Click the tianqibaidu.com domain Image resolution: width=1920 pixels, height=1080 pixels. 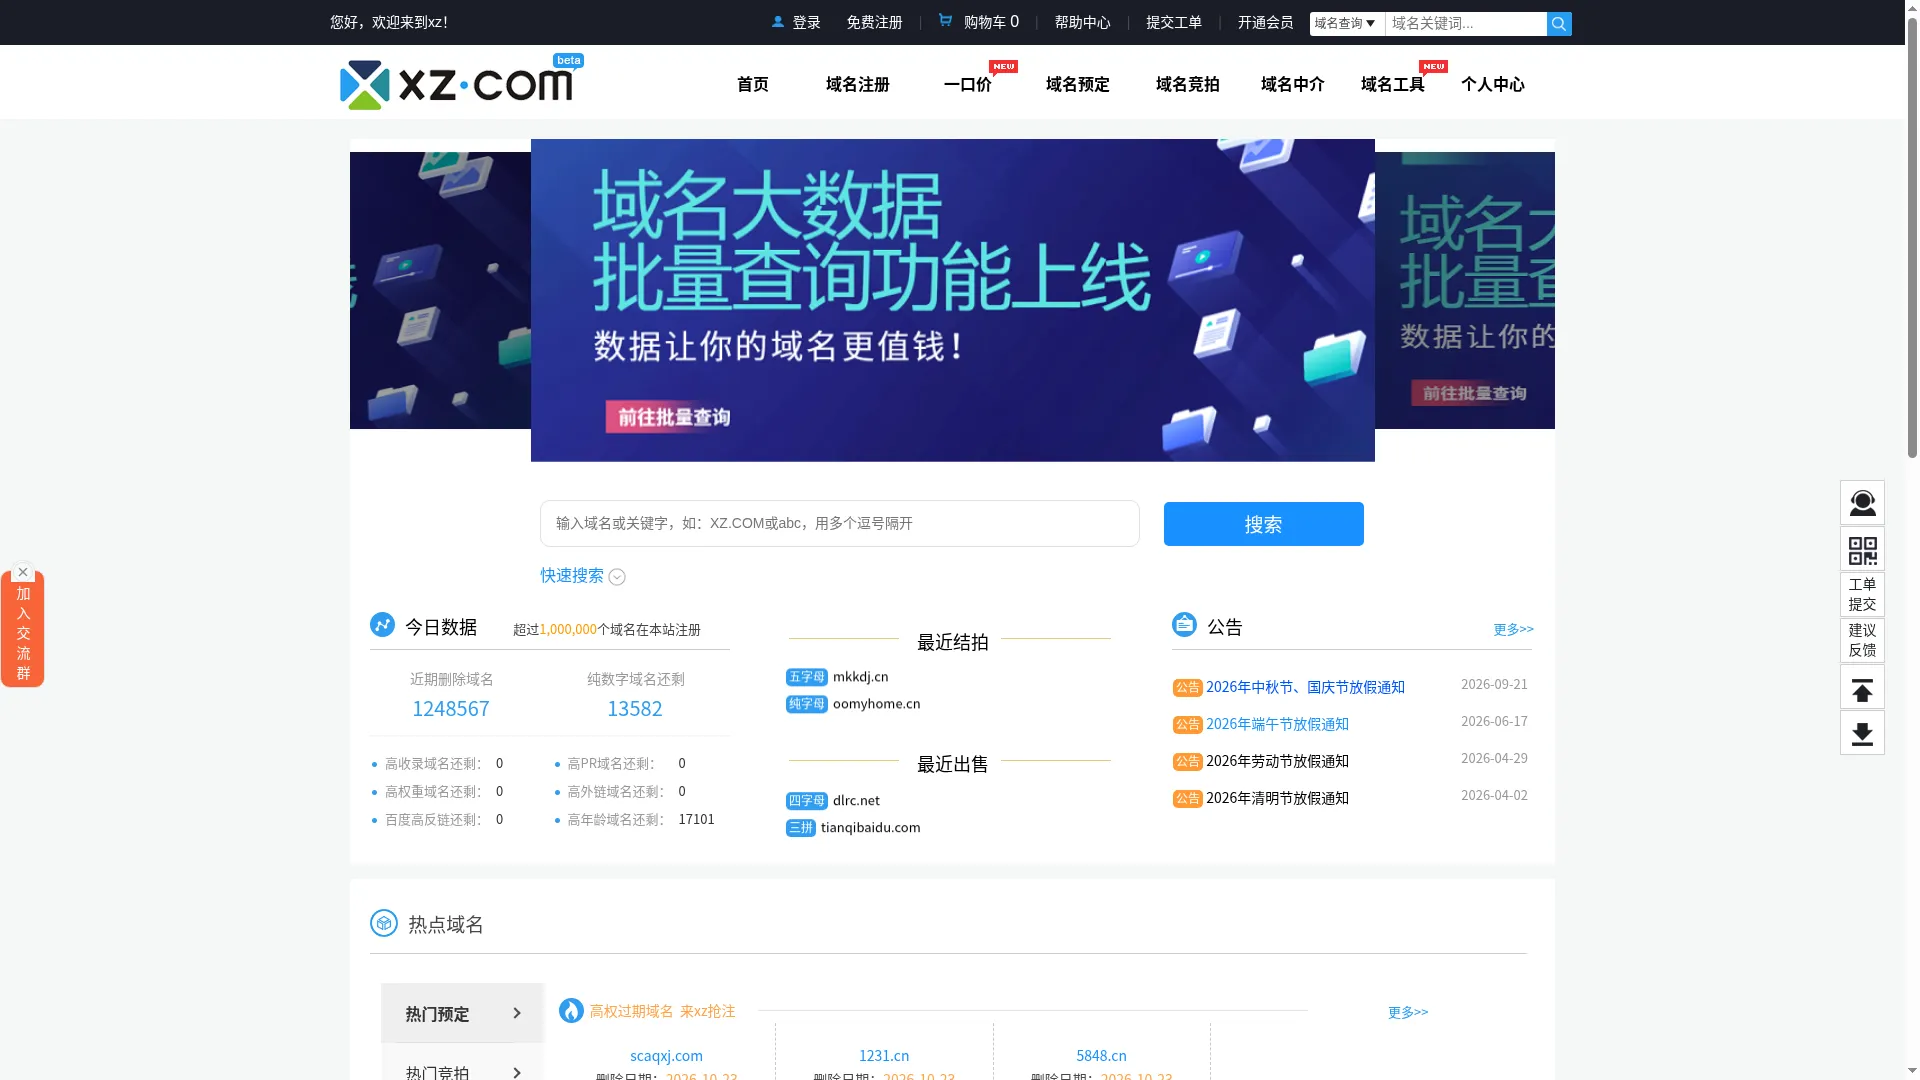870,828
